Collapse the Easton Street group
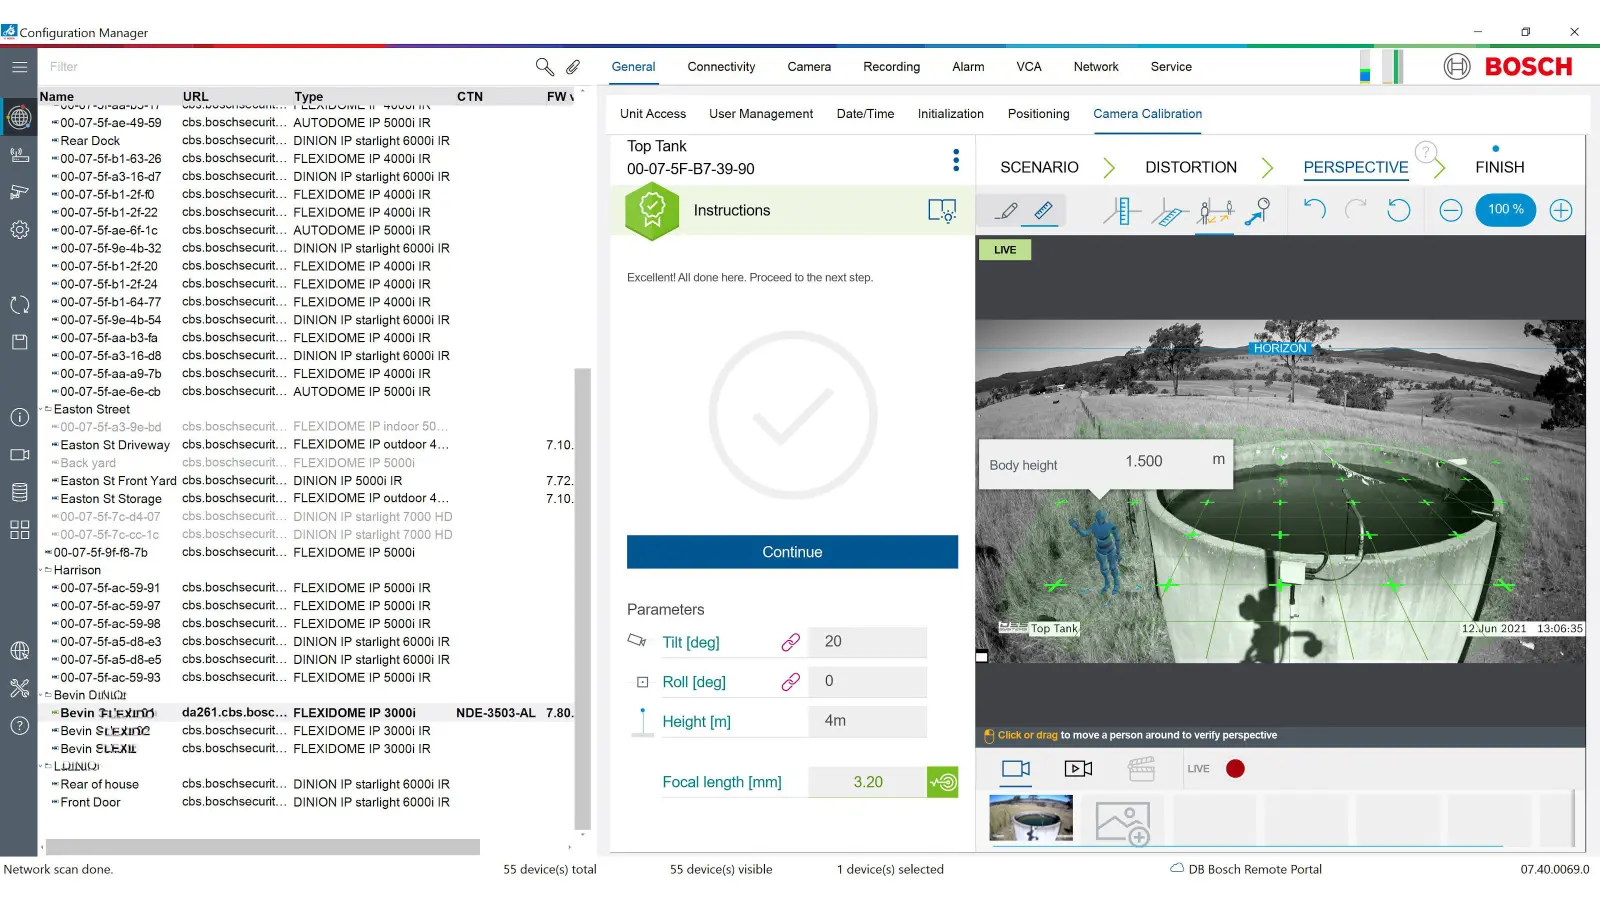 42,409
